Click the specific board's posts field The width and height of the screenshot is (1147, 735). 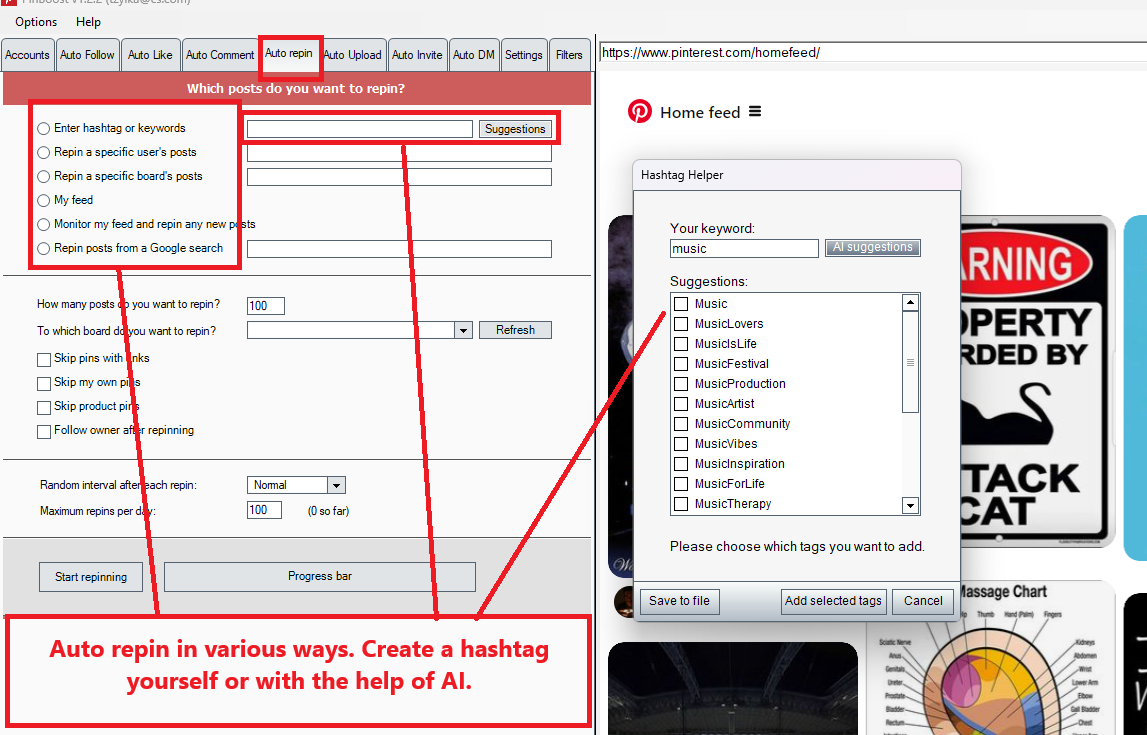click(399, 176)
